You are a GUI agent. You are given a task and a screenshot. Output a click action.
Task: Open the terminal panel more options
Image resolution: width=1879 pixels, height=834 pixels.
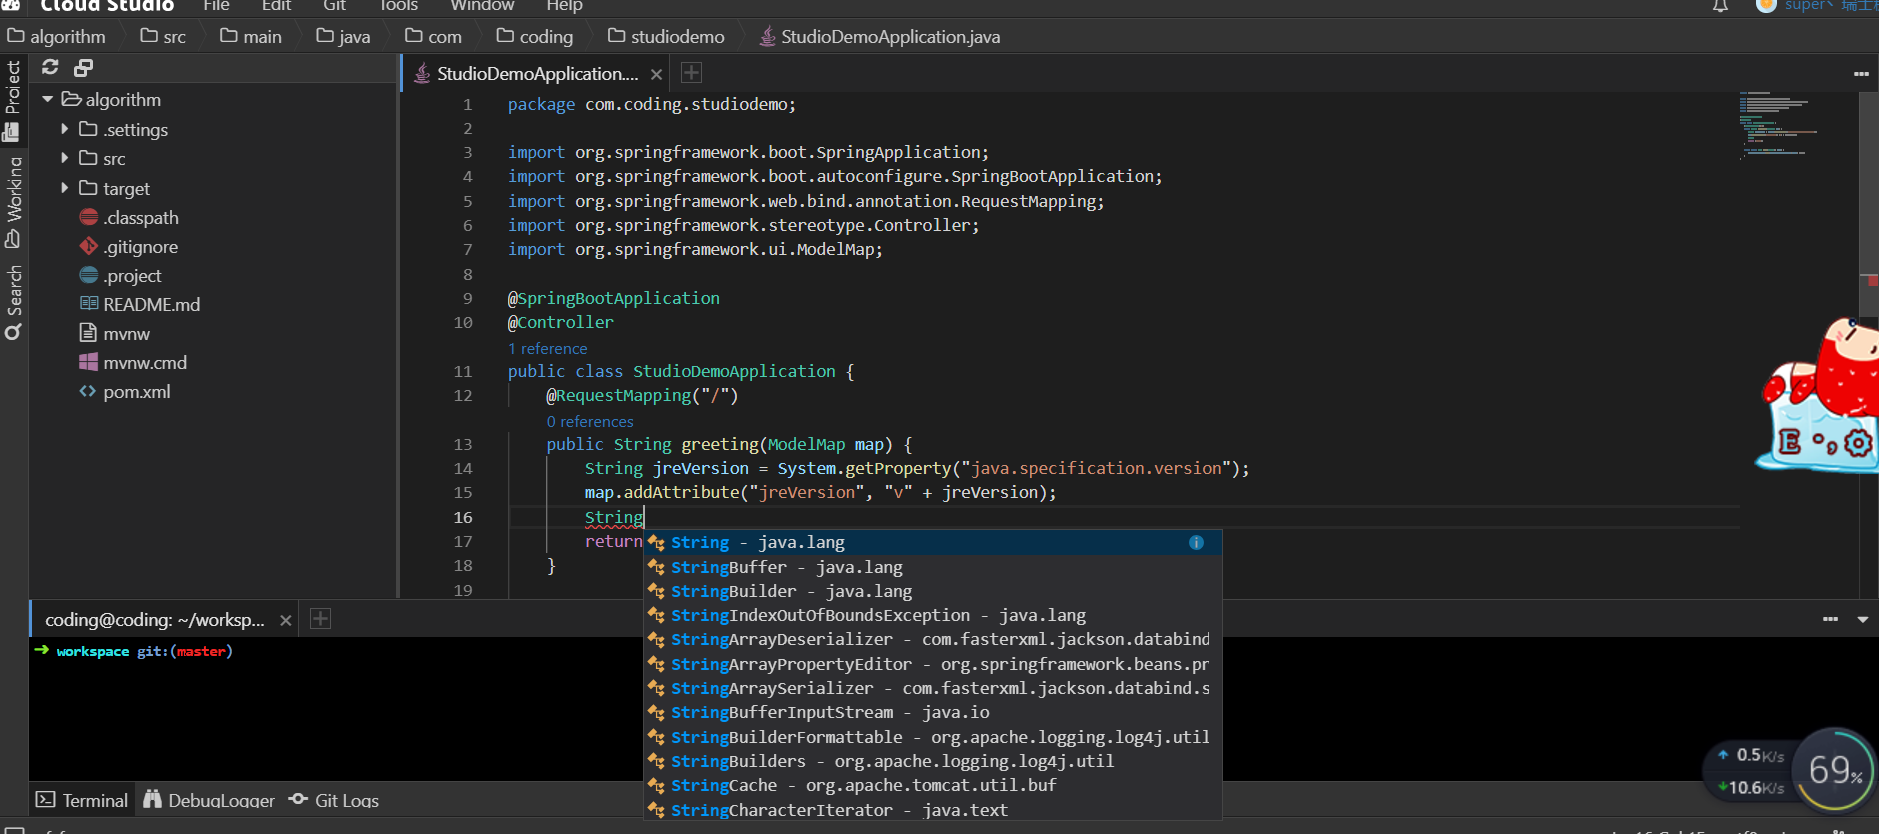pyautogui.click(x=1830, y=619)
